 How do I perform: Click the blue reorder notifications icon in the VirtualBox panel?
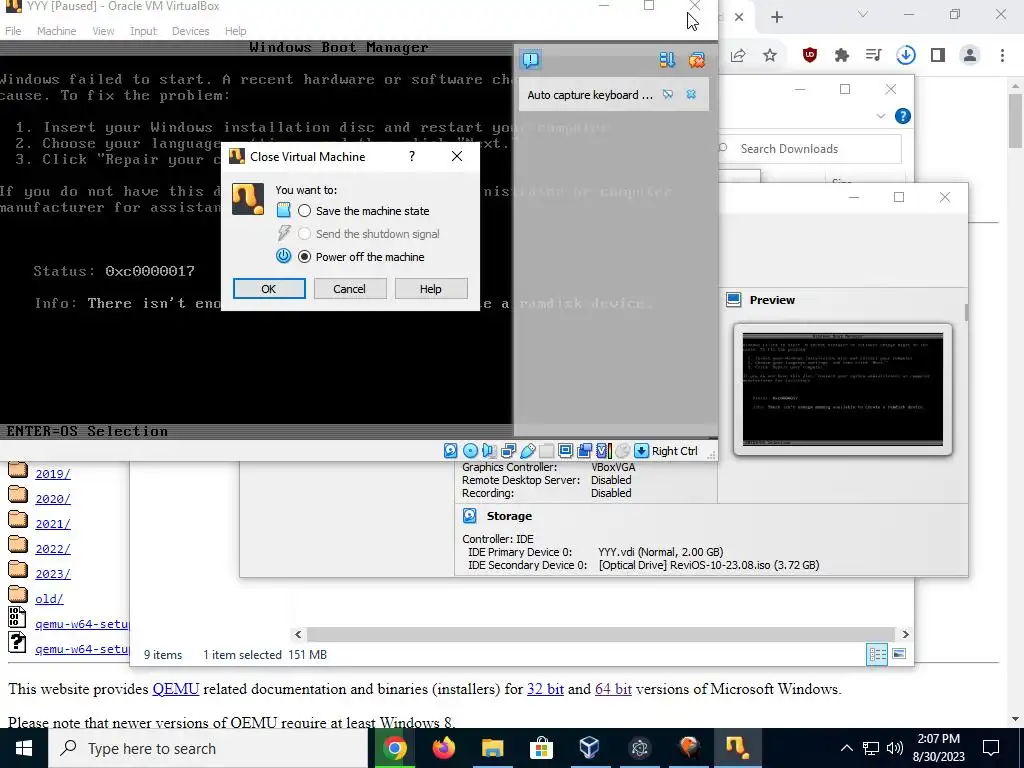(667, 60)
